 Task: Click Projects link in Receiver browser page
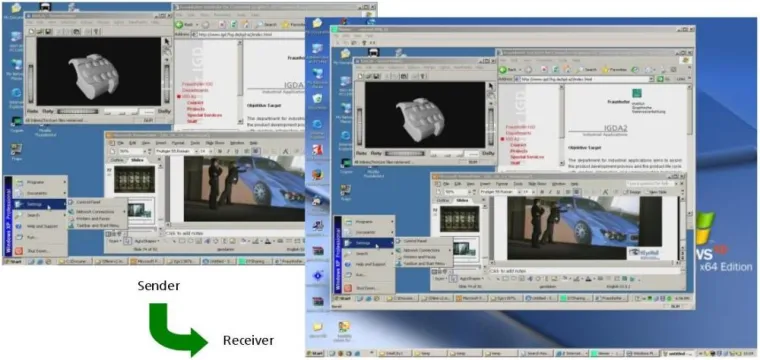pyautogui.click(x=518, y=151)
